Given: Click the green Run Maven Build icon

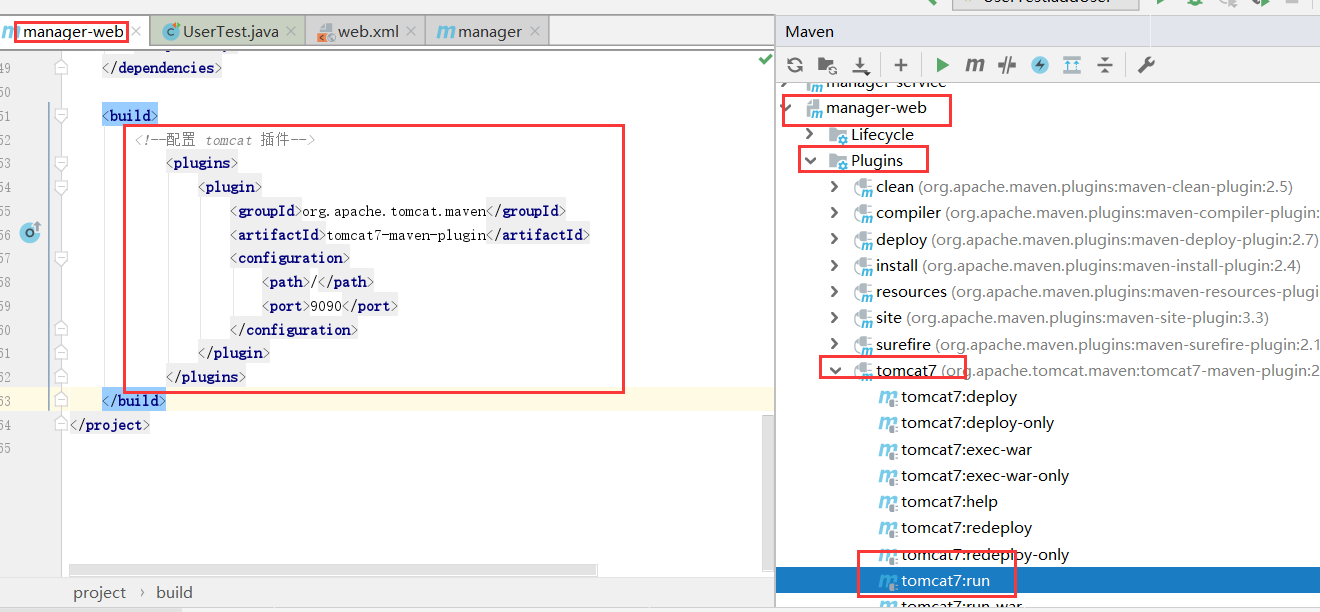Looking at the screenshot, I should (942, 65).
